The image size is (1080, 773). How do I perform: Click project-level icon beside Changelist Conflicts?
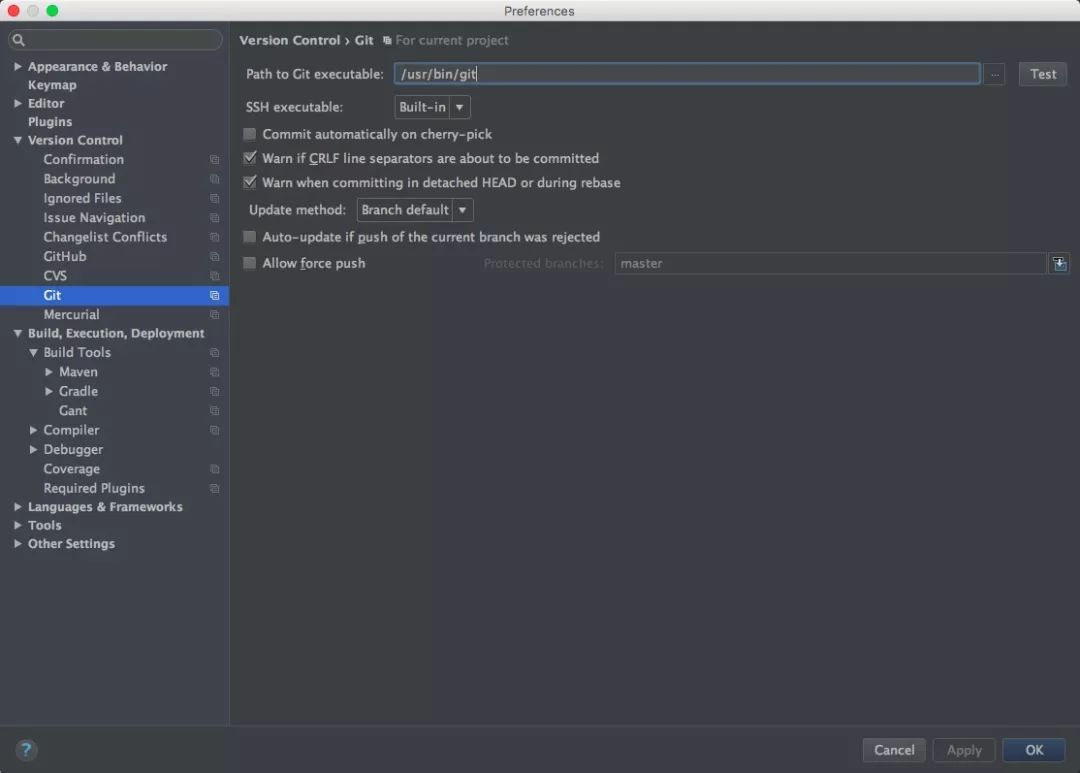(x=214, y=237)
